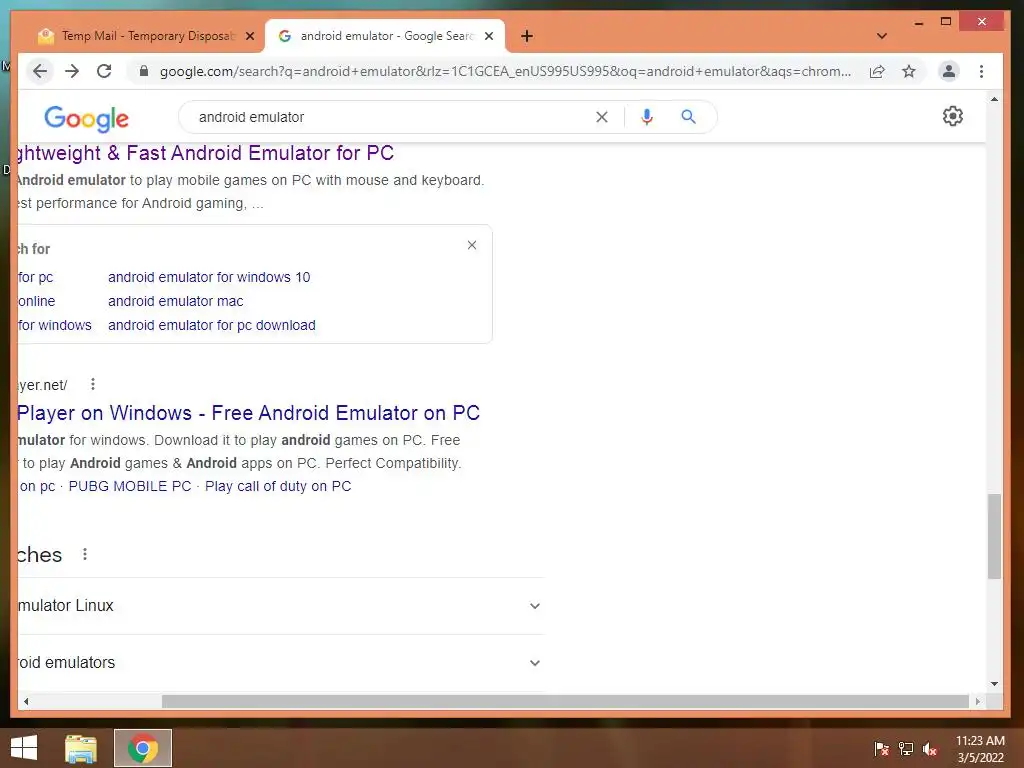Screen dimensions: 1024x768
Task: Bookmark this page with the star
Action: click(x=908, y=71)
